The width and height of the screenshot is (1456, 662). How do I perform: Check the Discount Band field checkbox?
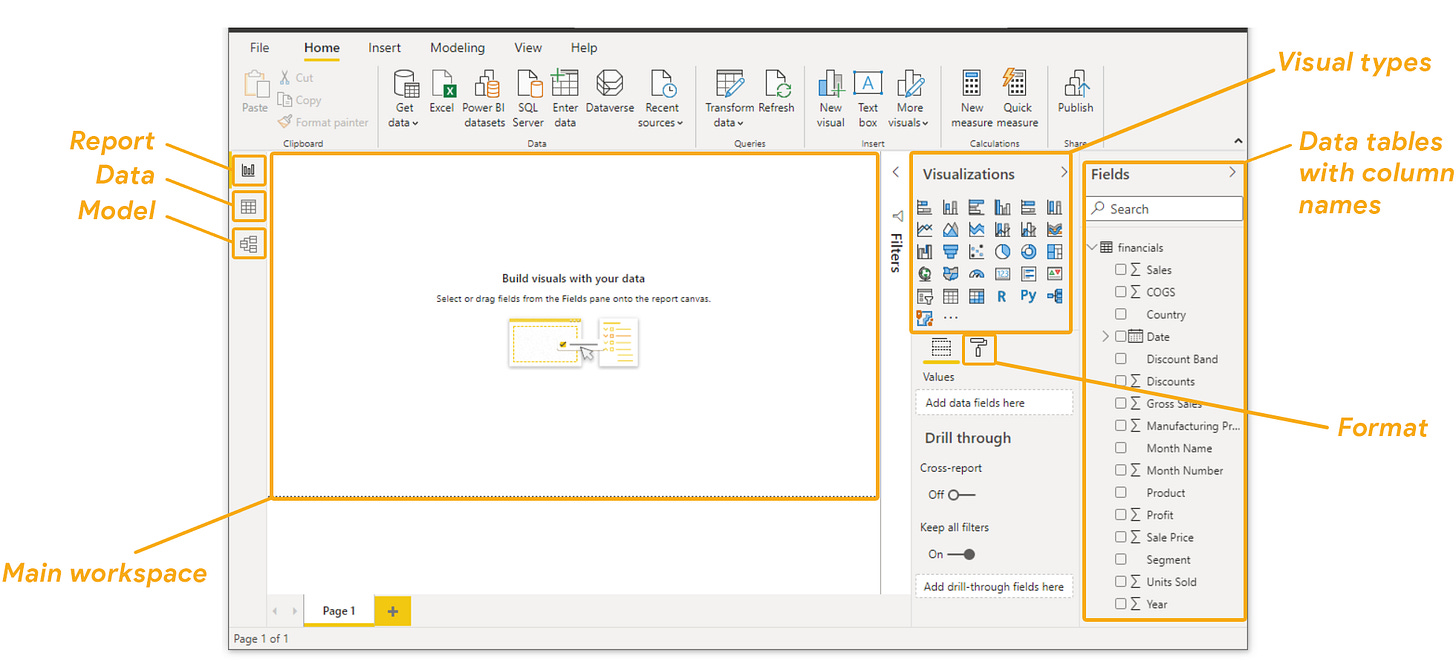pos(1121,359)
